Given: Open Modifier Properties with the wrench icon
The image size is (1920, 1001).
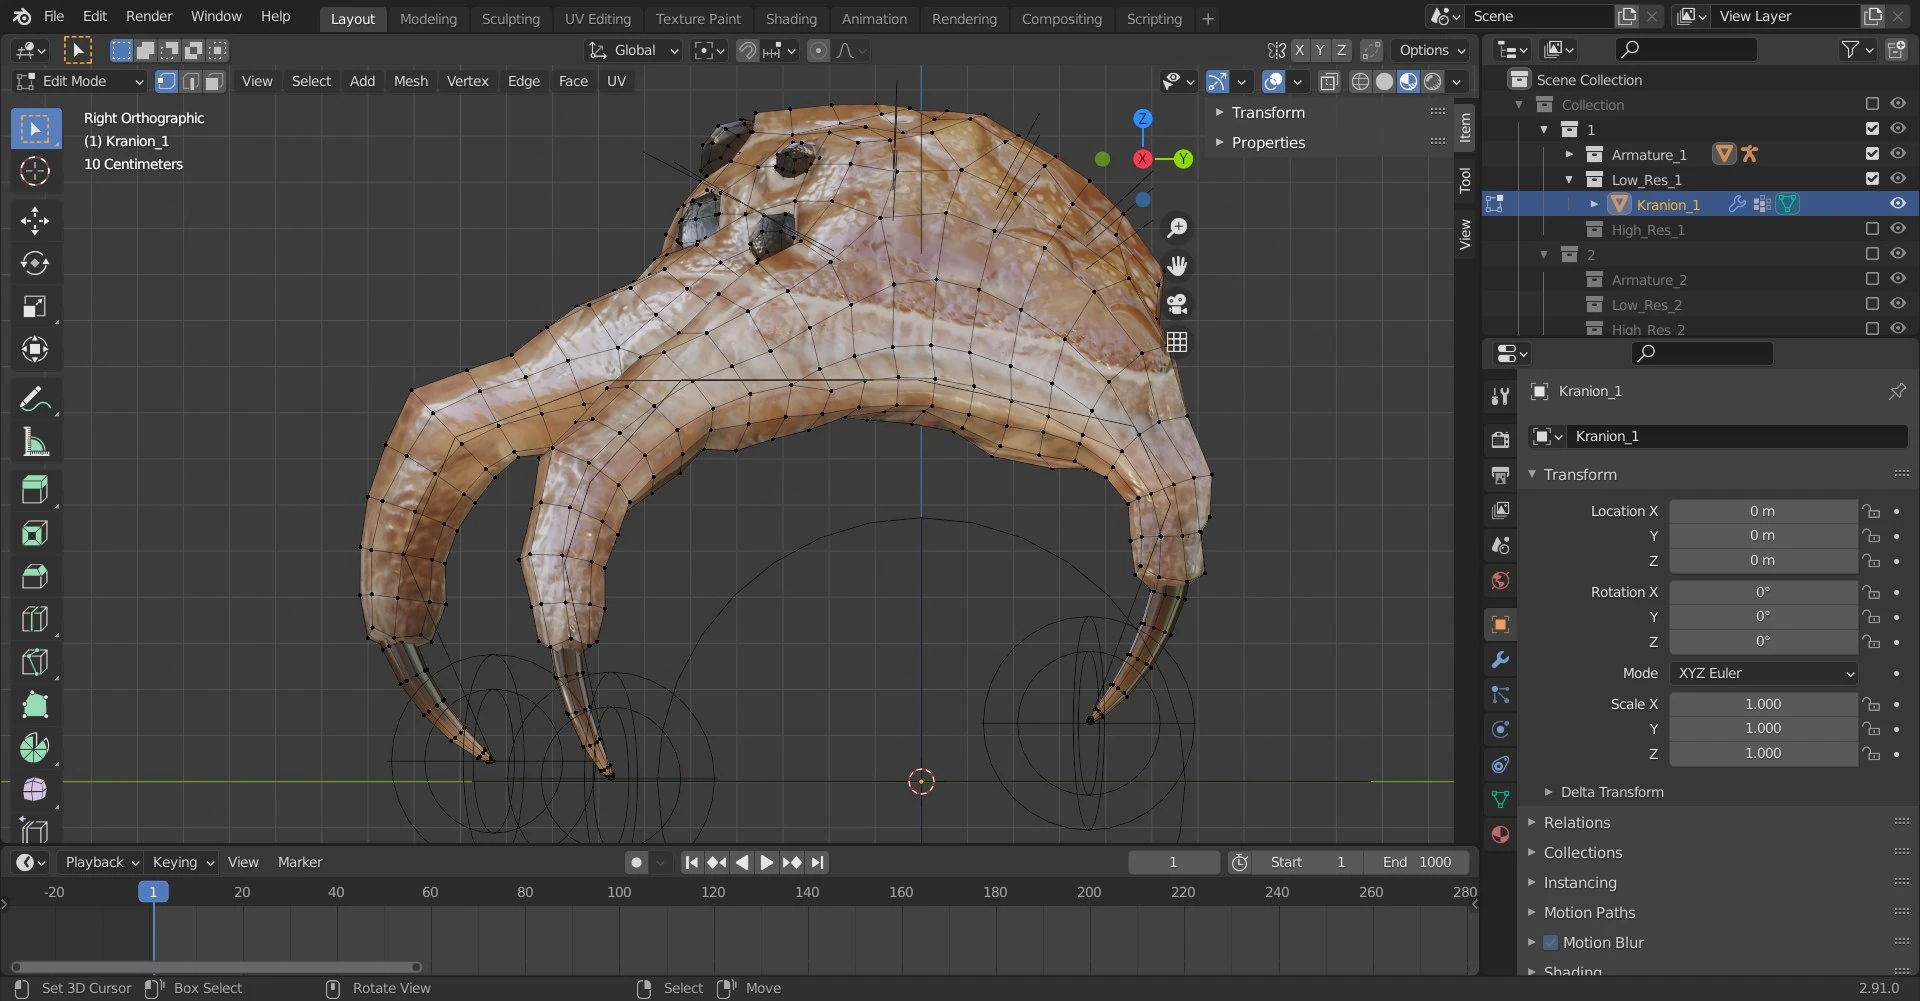Looking at the screenshot, I should point(1500,659).
